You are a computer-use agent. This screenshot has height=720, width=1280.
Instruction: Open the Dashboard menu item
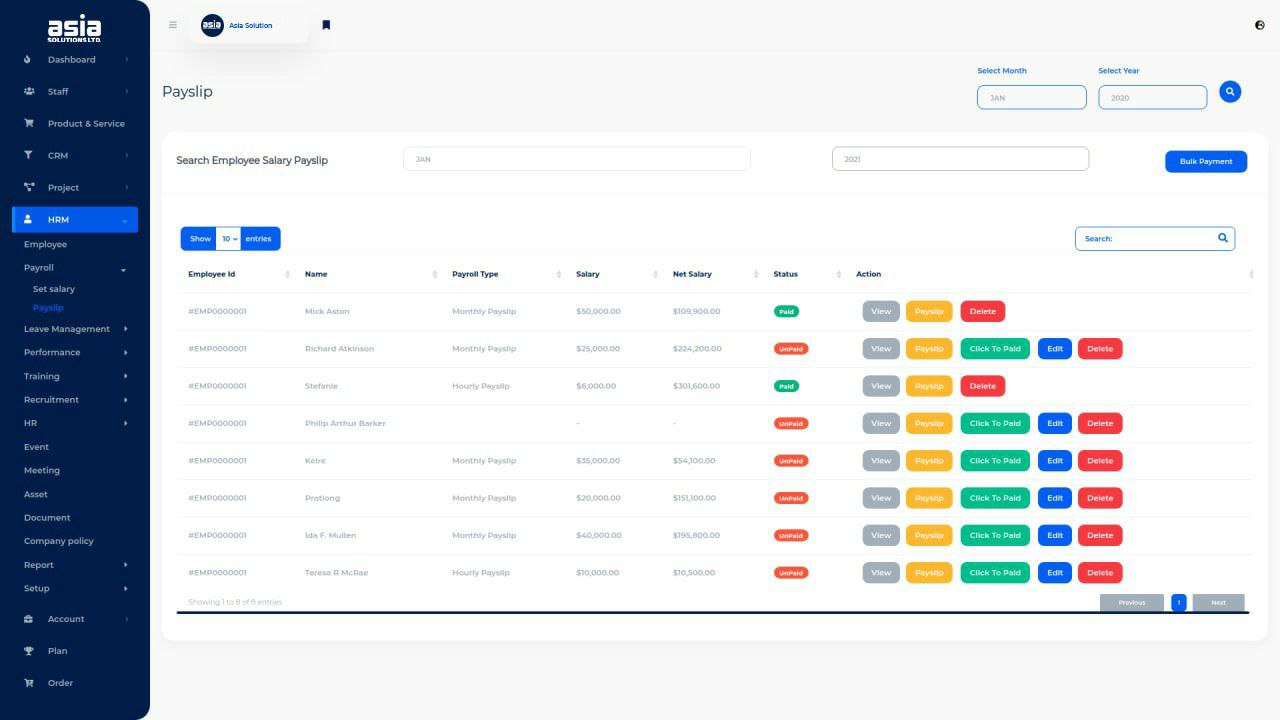(72, 60)
